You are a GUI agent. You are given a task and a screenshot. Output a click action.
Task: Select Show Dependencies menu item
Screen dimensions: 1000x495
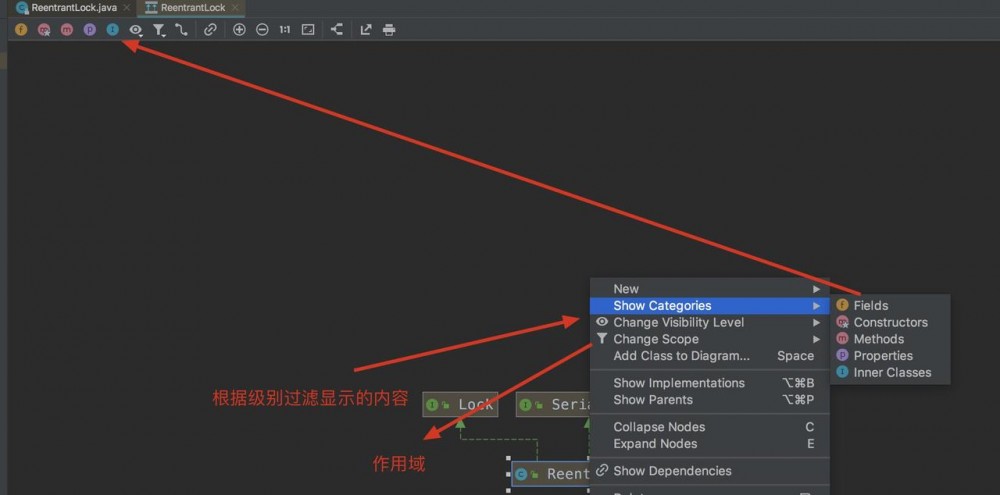point(709,471)
